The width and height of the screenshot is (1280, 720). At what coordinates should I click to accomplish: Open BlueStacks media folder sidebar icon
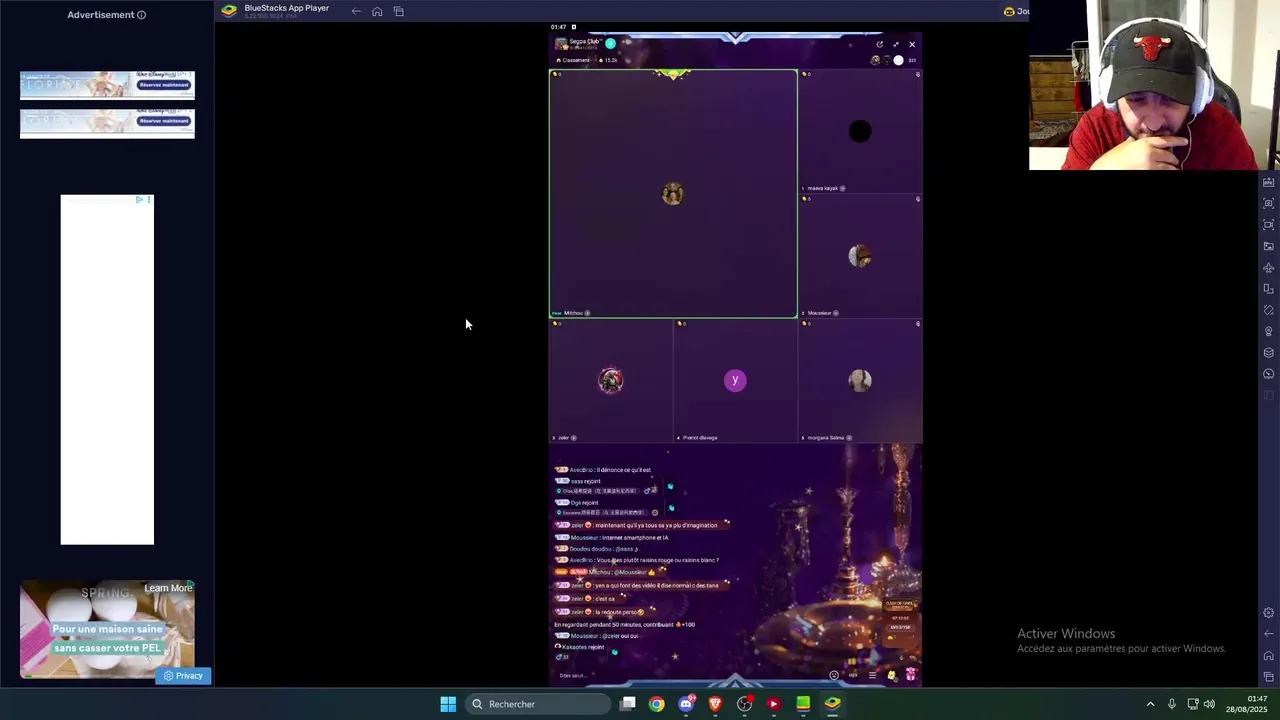pyautogui.click(x=1269, y=246)
